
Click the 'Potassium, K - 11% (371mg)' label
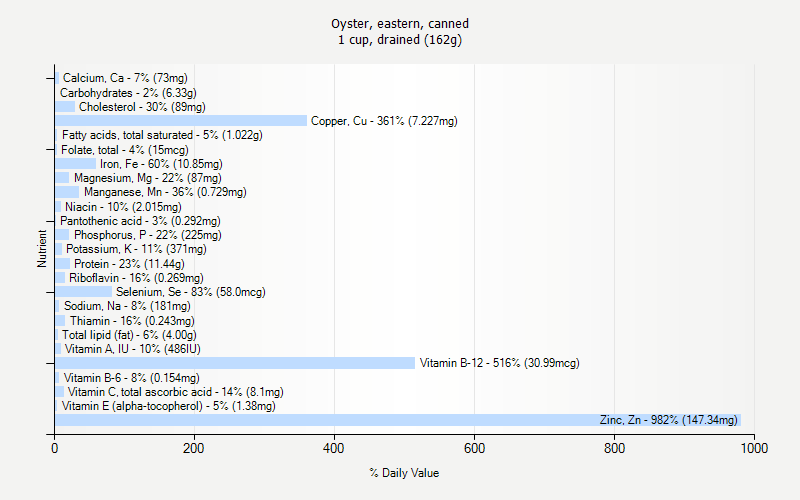[136, 249]
